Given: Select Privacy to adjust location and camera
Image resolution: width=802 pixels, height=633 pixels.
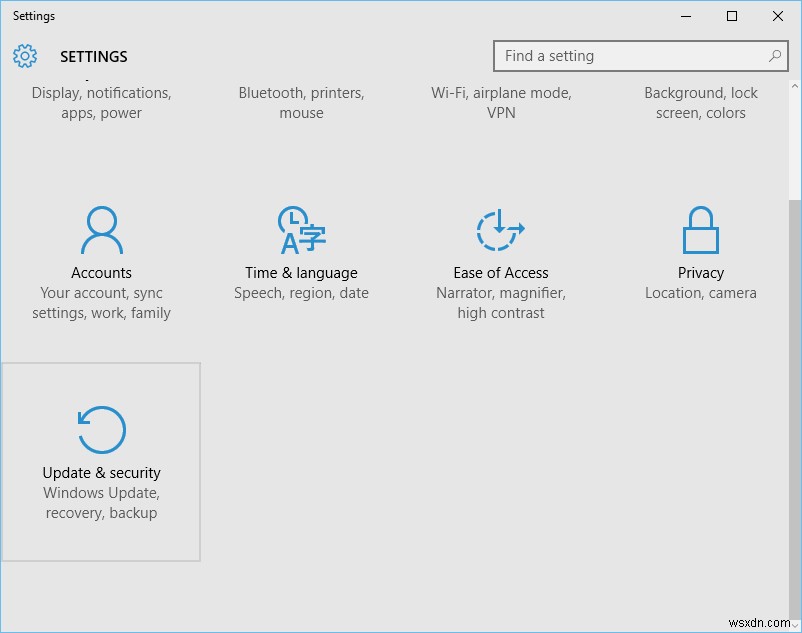Looking at the screenshot, I should [700, 272].
